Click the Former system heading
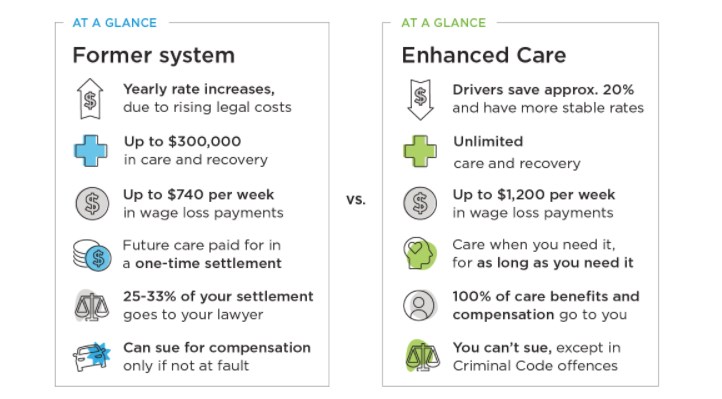The width and height of the screenshot is (722, 399). pos(154,56)
